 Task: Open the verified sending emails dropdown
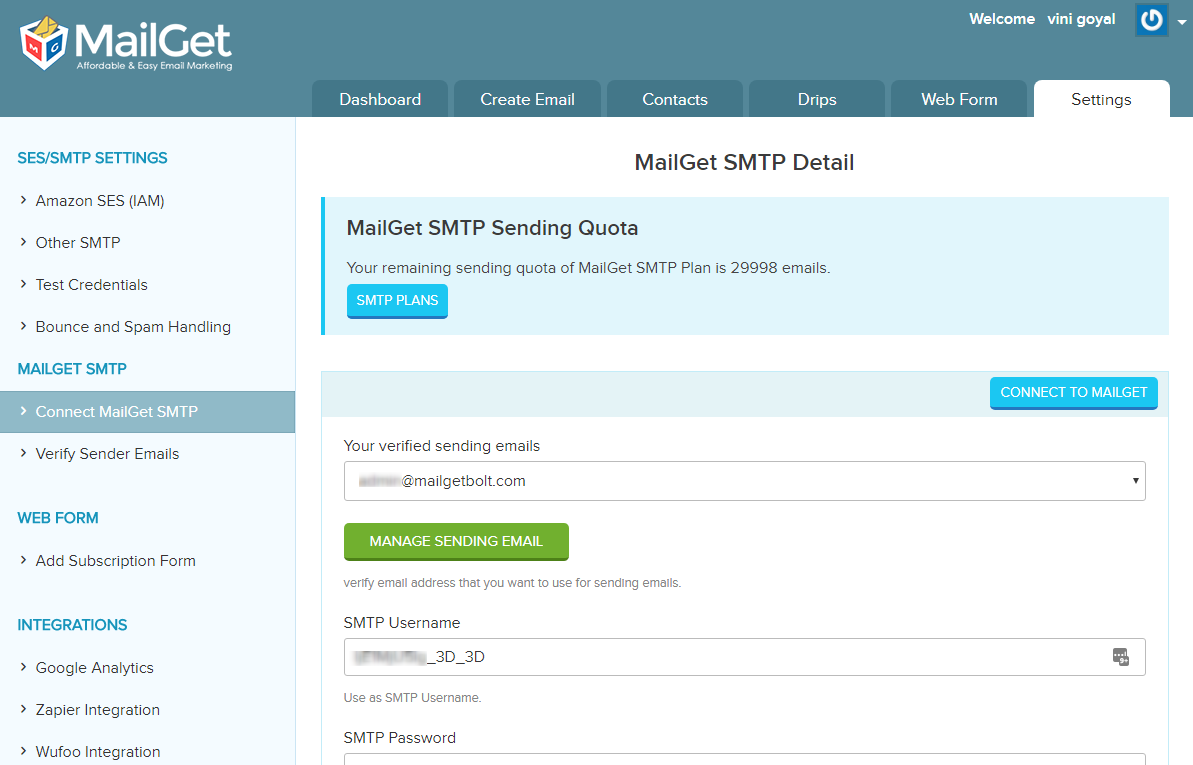(x=744, y=481)
